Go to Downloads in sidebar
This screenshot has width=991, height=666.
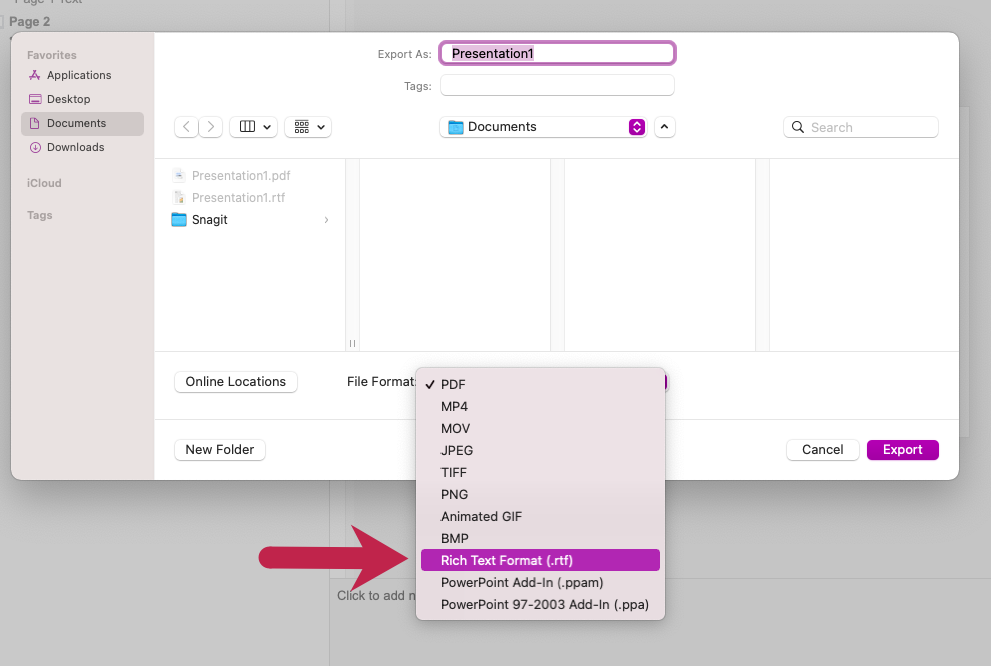75,147
